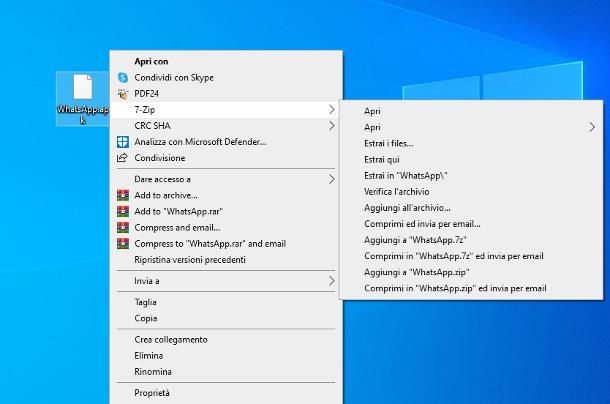Choose Elimina to delete the file
Image resolution: width=610 pixels, height=404 pixels.
pos(226,355)
